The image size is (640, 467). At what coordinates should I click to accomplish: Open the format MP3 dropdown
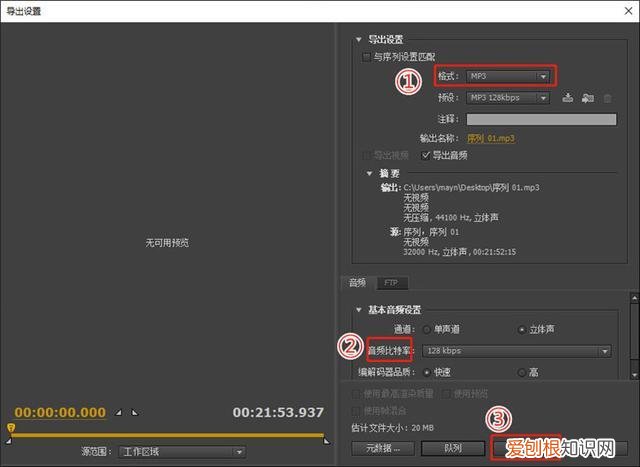point(508,76)
